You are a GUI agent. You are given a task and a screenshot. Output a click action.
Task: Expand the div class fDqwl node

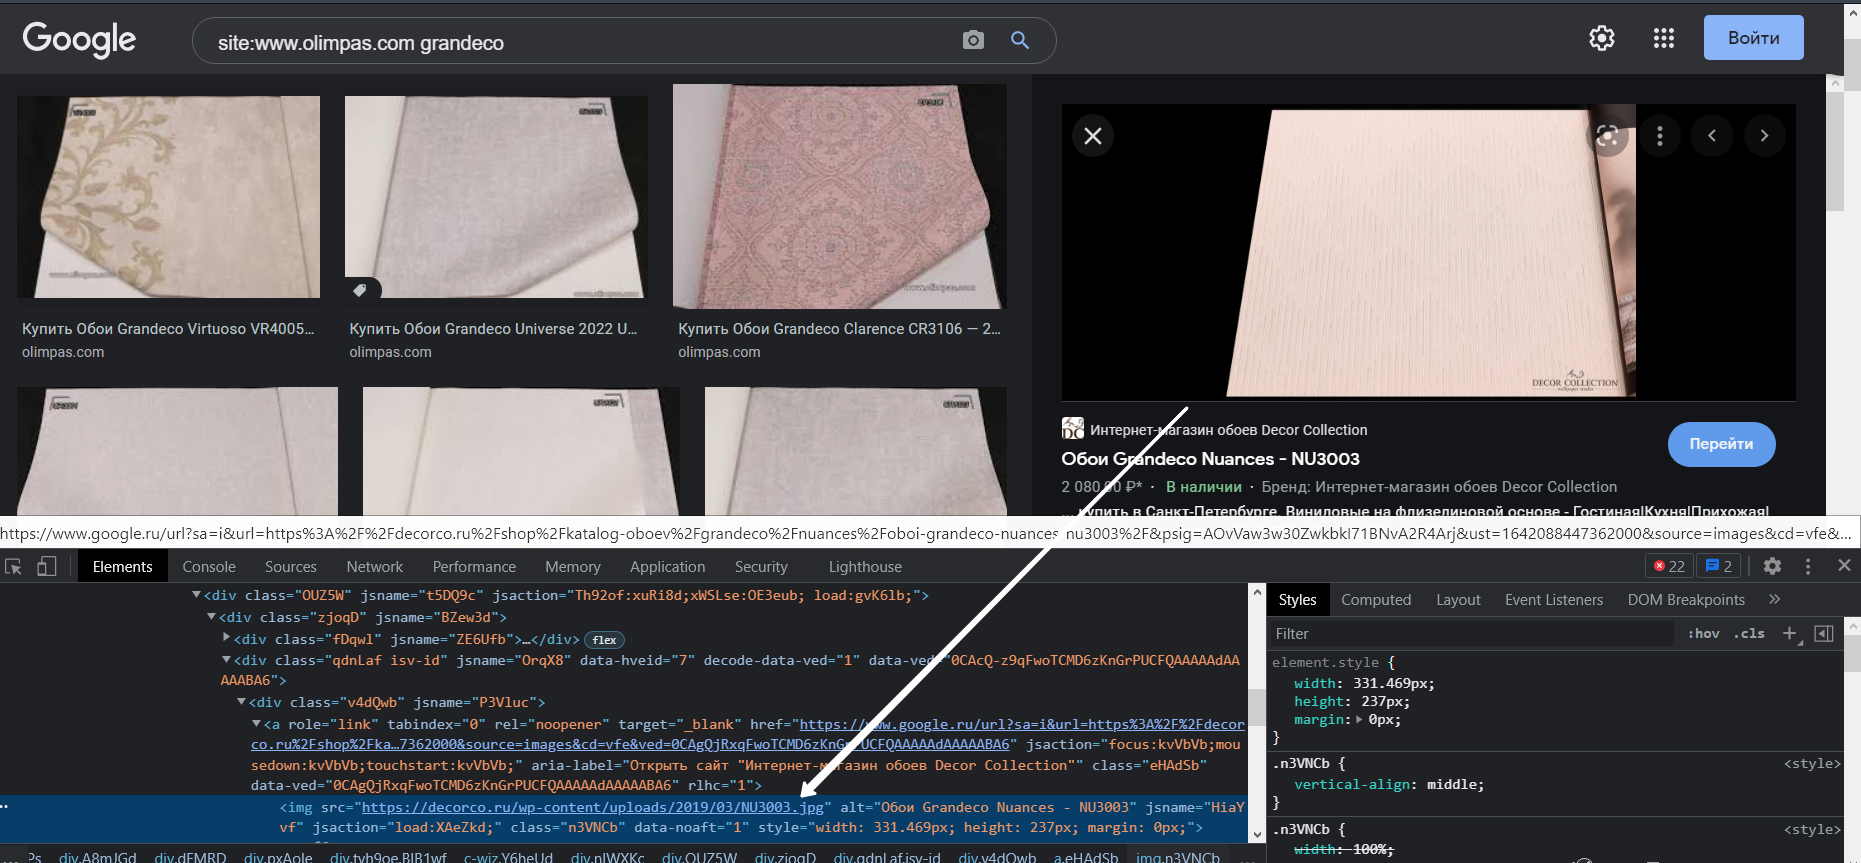tap(227, 638)
